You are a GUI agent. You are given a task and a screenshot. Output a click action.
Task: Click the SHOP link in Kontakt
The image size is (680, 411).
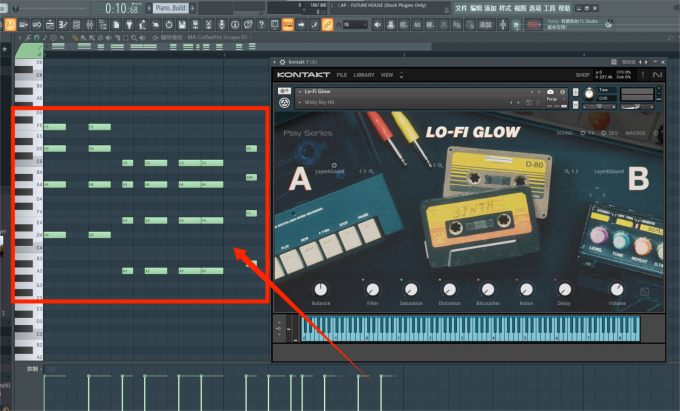582,75
